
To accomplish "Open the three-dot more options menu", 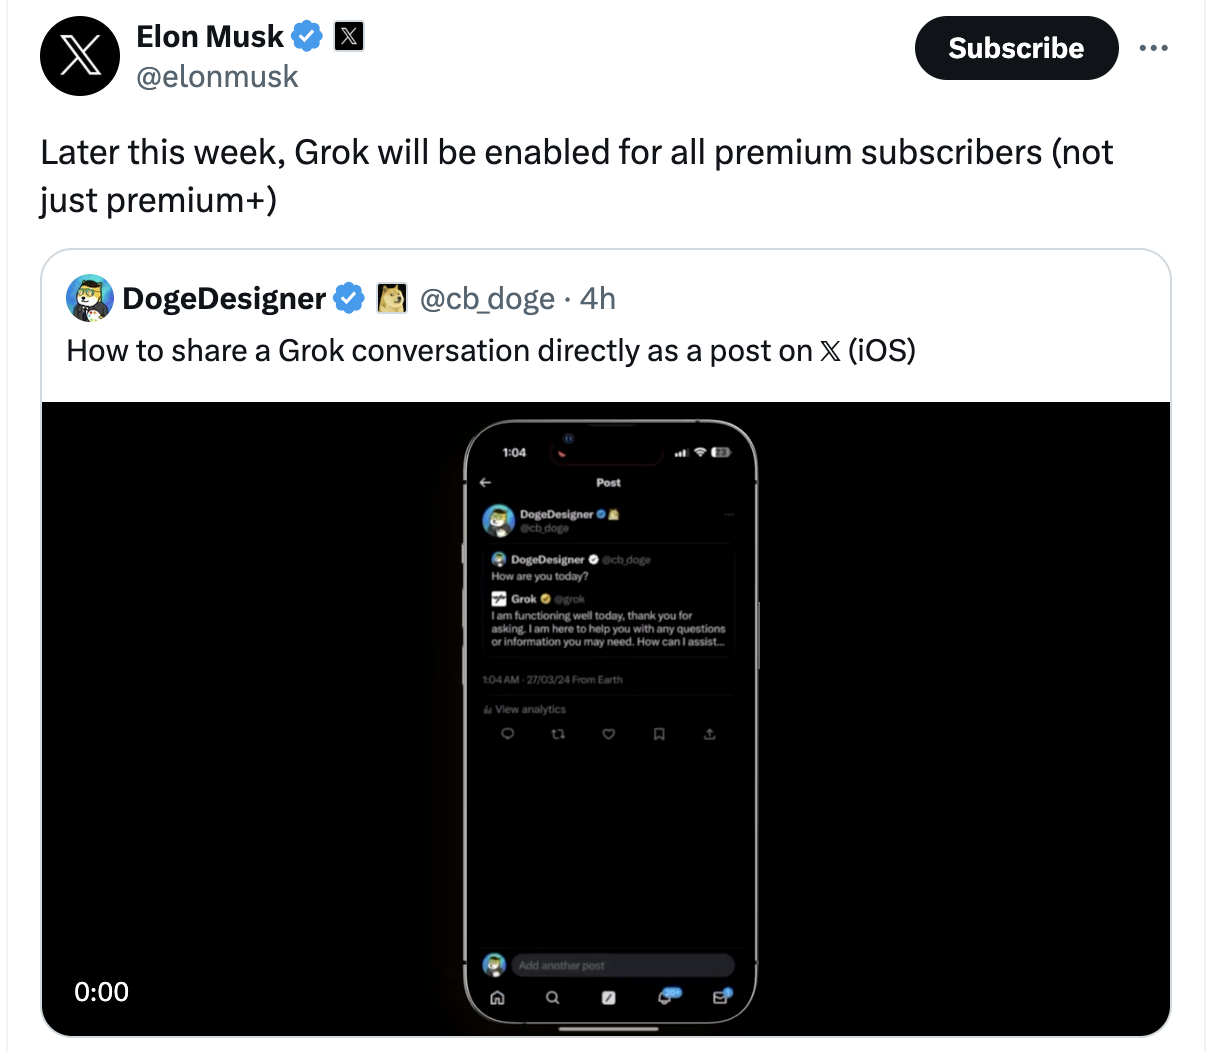I will (x=1153, y=48).
